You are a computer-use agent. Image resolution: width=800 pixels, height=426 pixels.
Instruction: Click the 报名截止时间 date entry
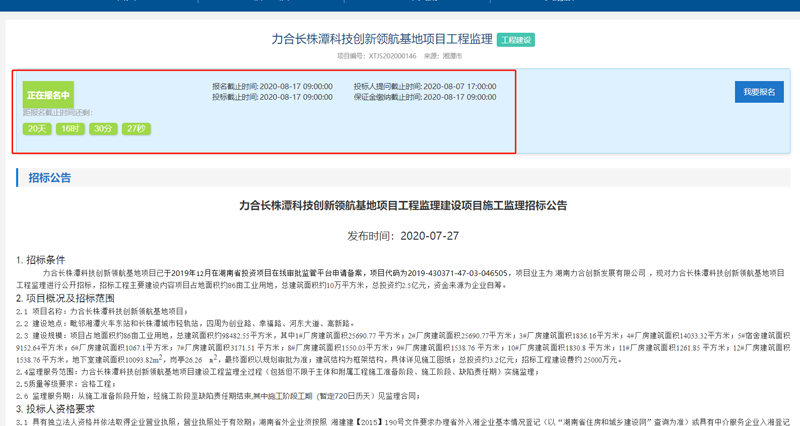272,87
